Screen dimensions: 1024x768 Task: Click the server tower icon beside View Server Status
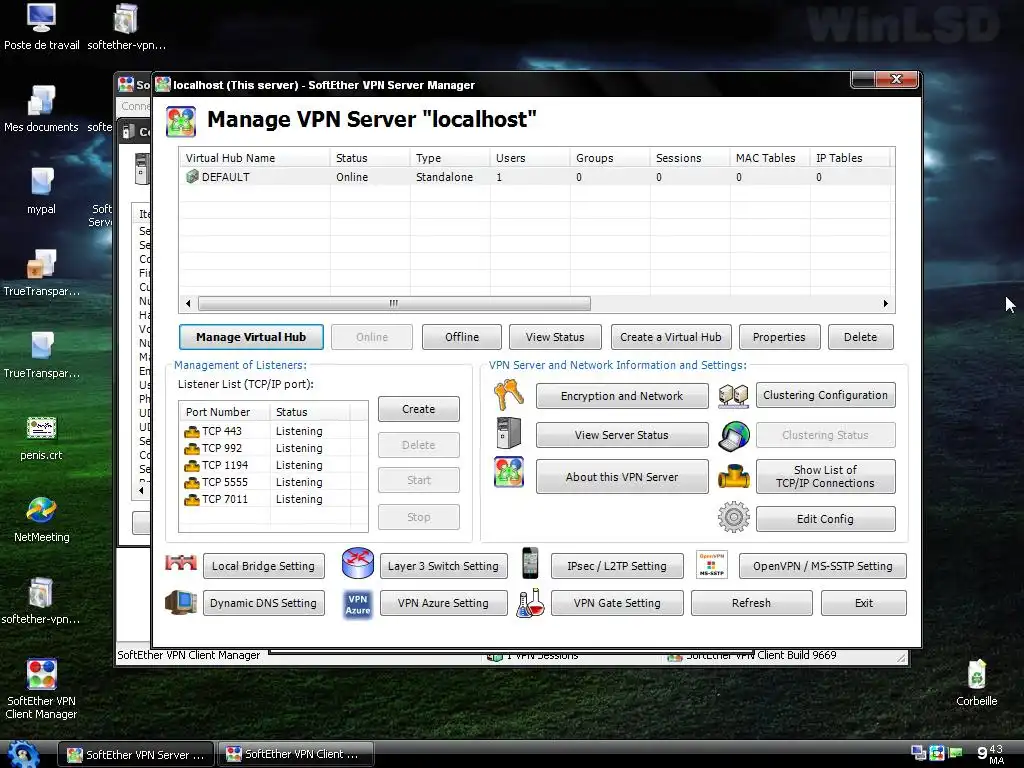pyautogui.click(x=509, y=433)
